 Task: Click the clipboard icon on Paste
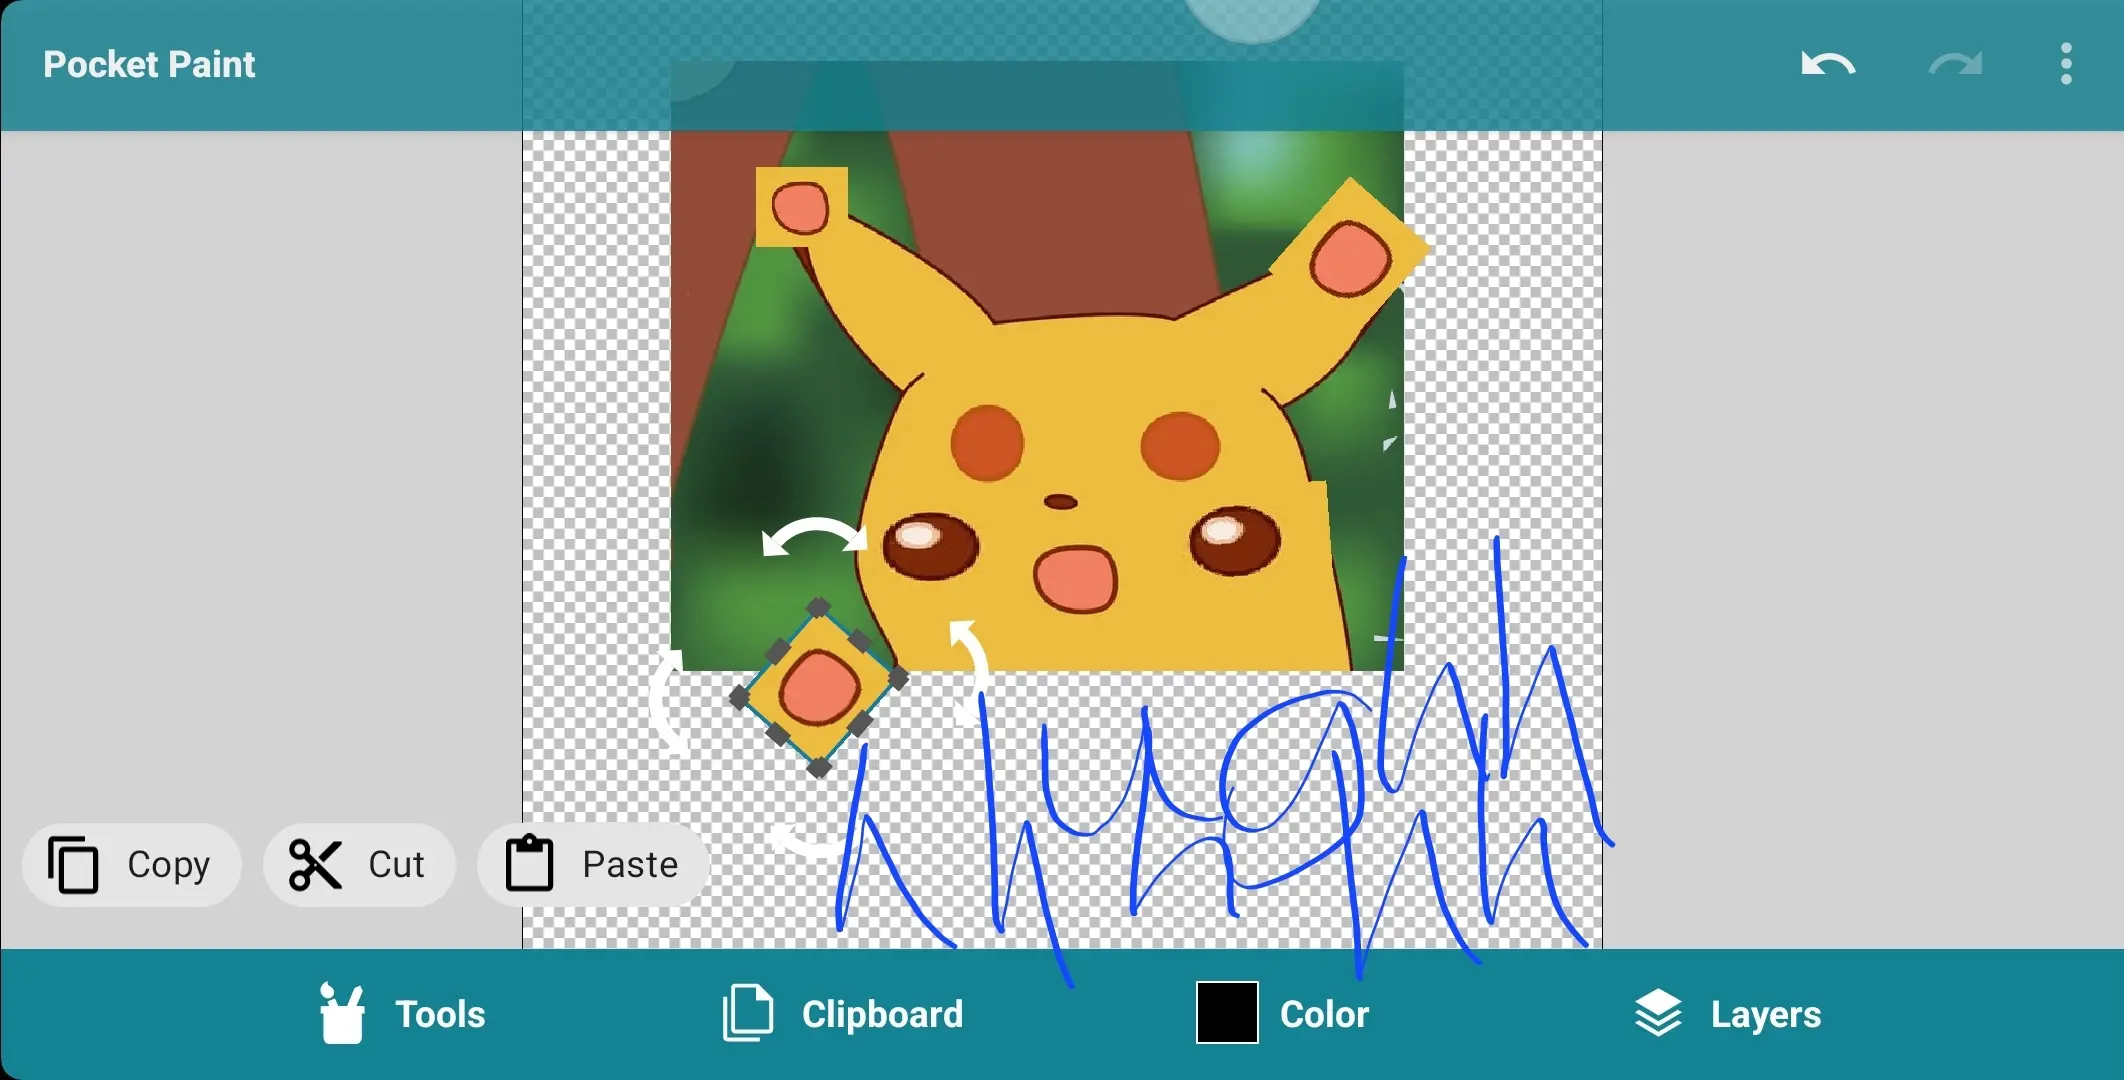tap(529, 863)
